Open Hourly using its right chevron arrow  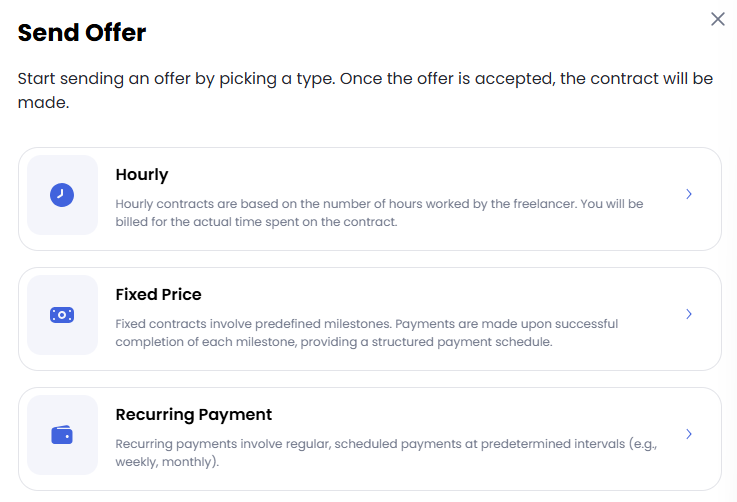689,195
